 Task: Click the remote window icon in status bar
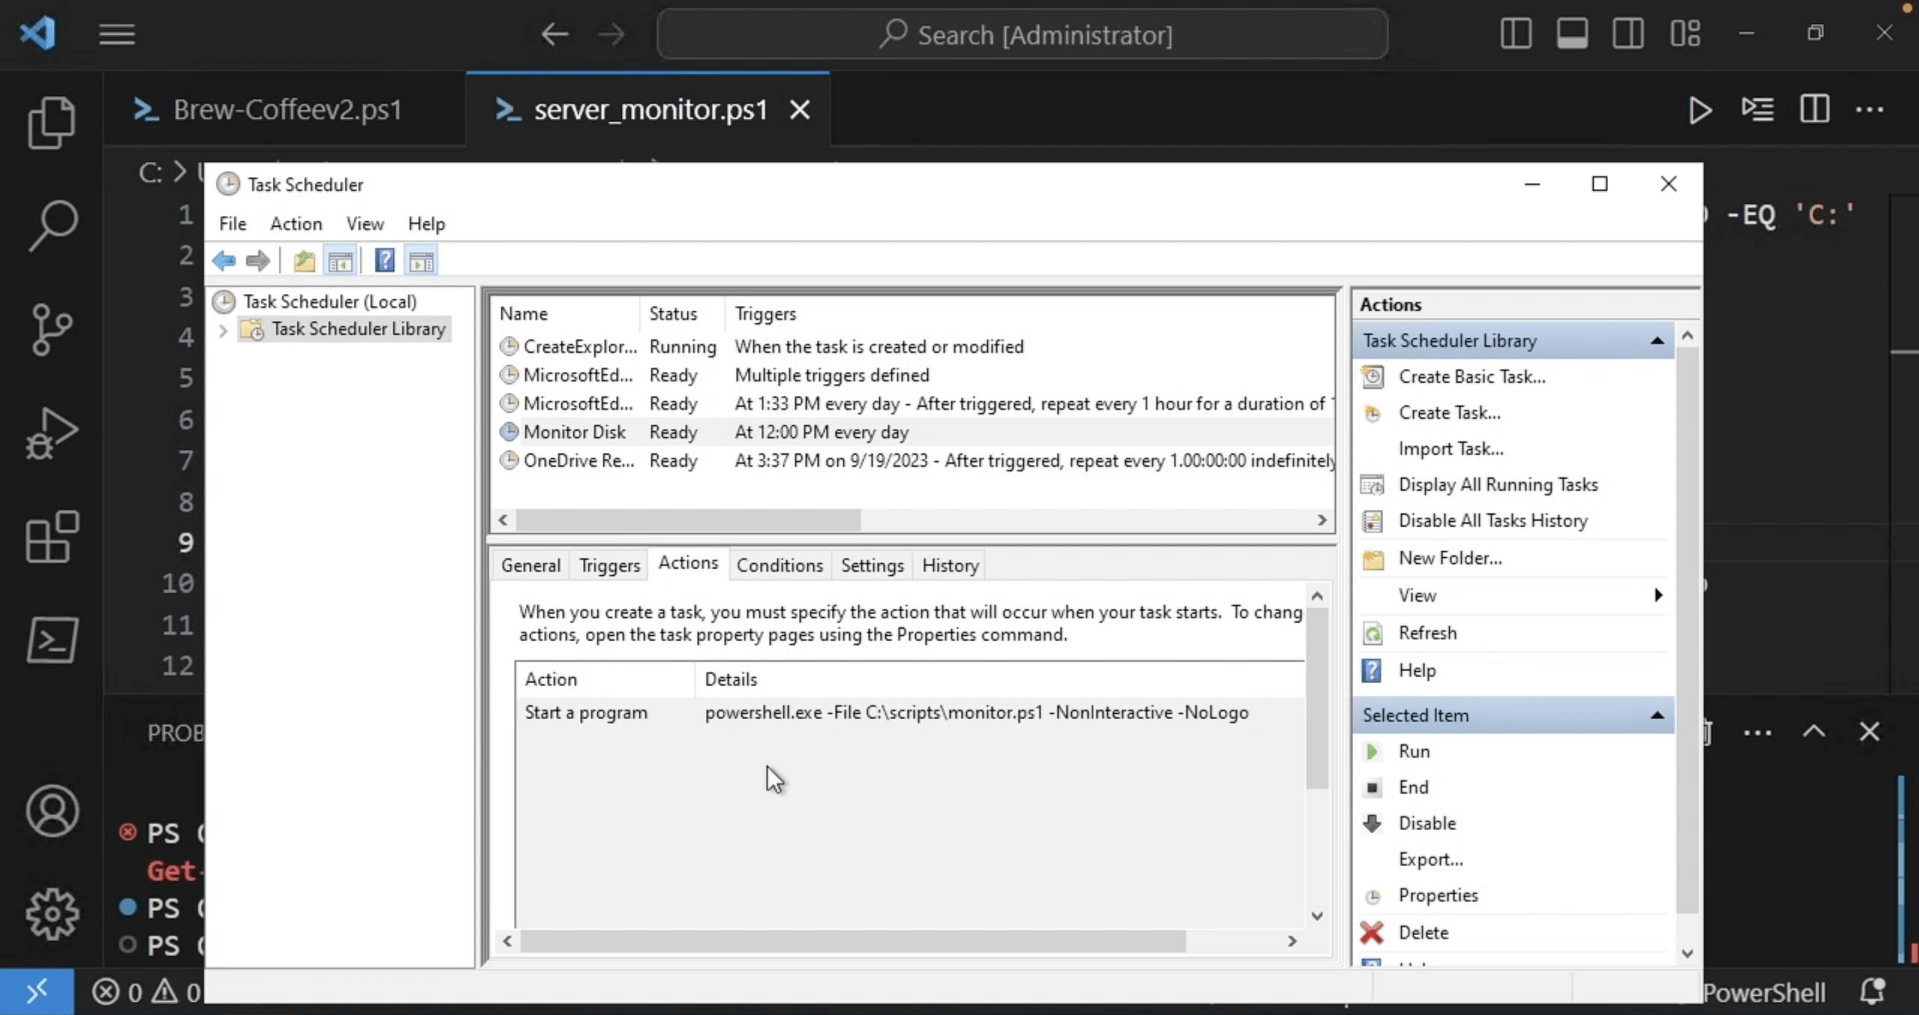(x=37, y=991)
